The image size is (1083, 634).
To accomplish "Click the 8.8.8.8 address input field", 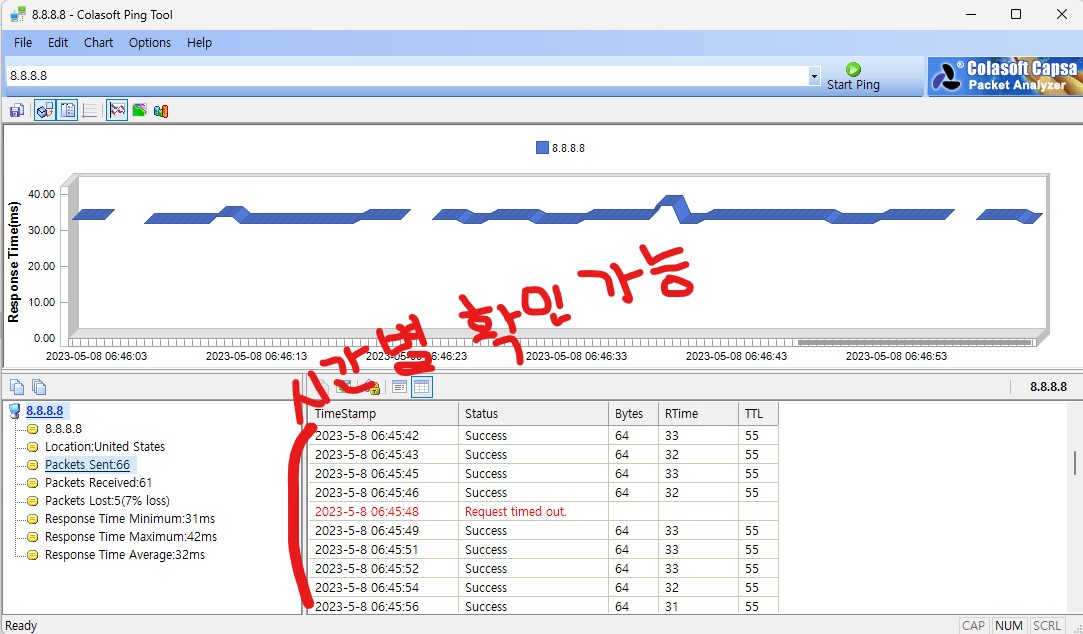I will click(408, 76).
